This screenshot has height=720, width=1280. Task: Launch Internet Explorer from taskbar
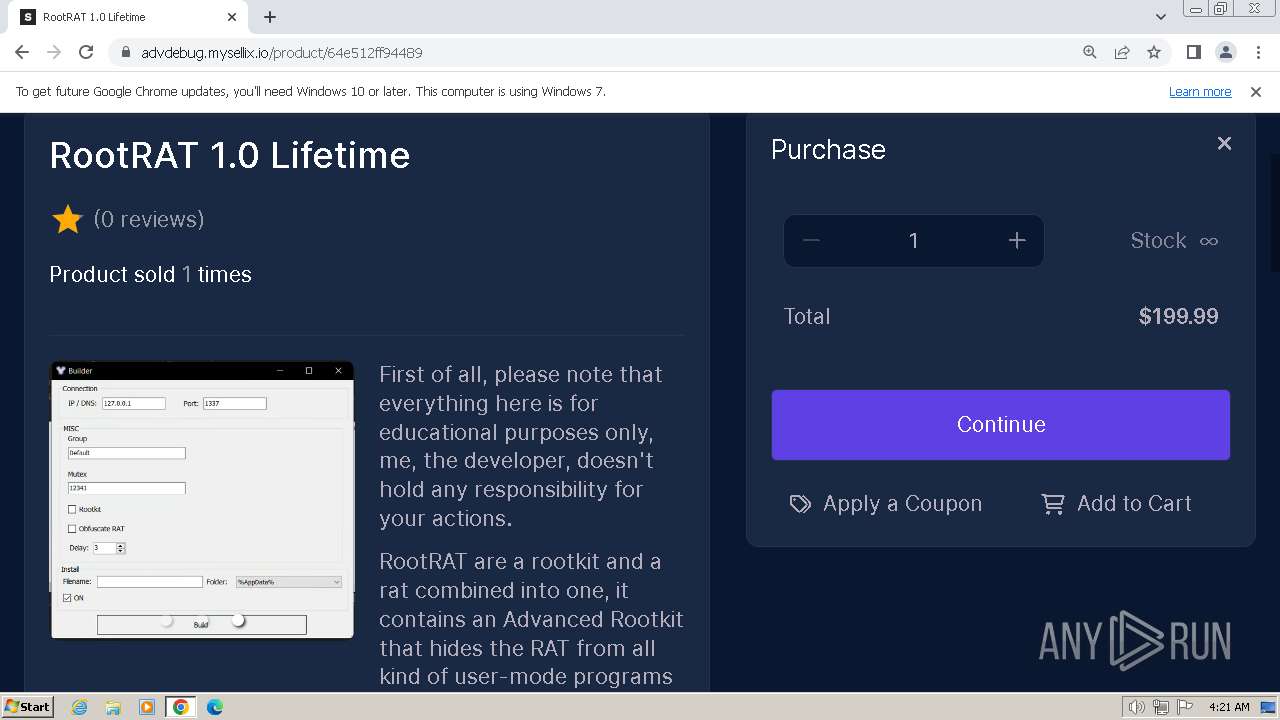(x=79, y=707)
